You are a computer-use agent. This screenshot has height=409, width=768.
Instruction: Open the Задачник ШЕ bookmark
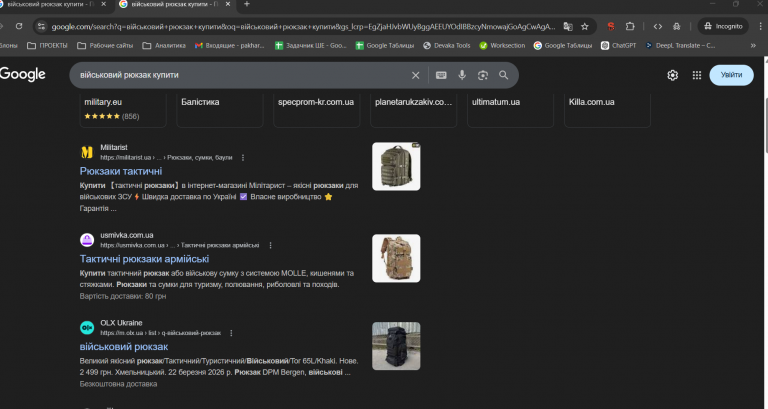tap(311, 46)
